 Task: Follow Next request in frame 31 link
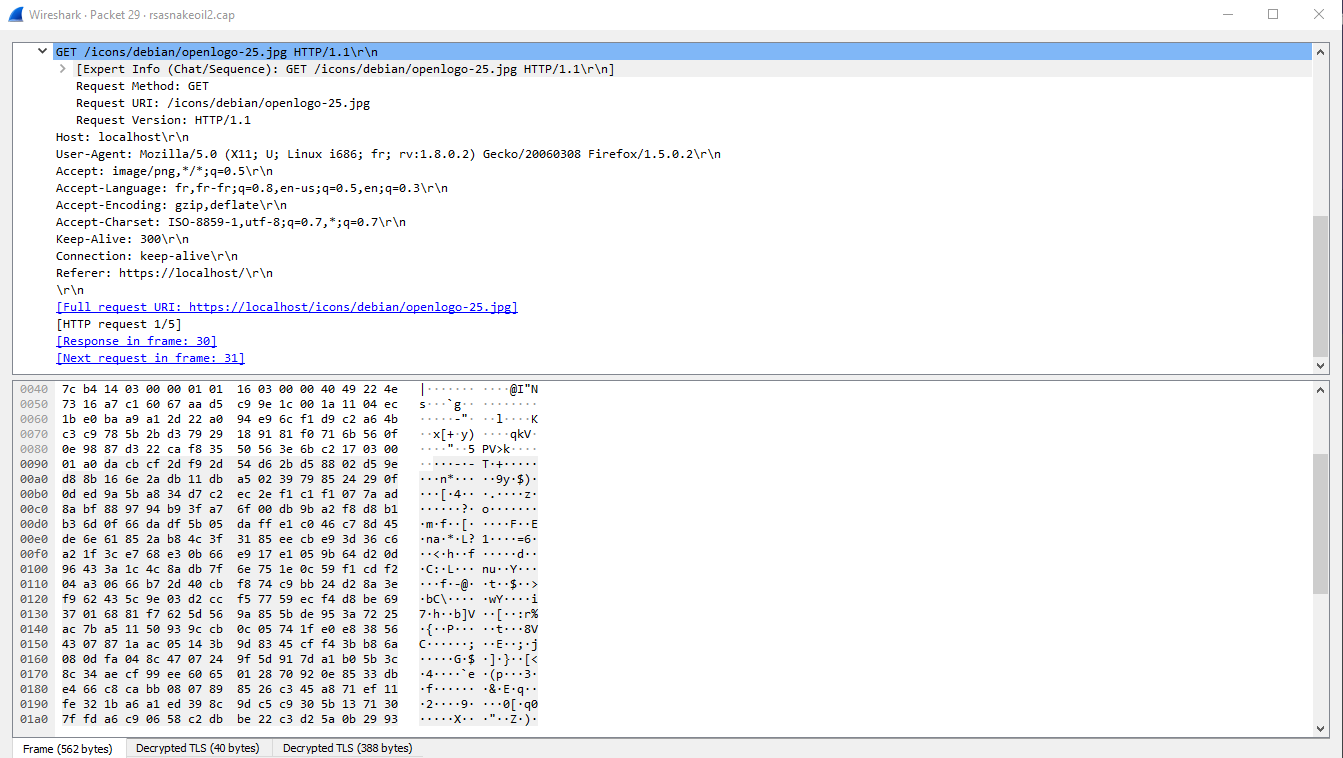[150, 358]
